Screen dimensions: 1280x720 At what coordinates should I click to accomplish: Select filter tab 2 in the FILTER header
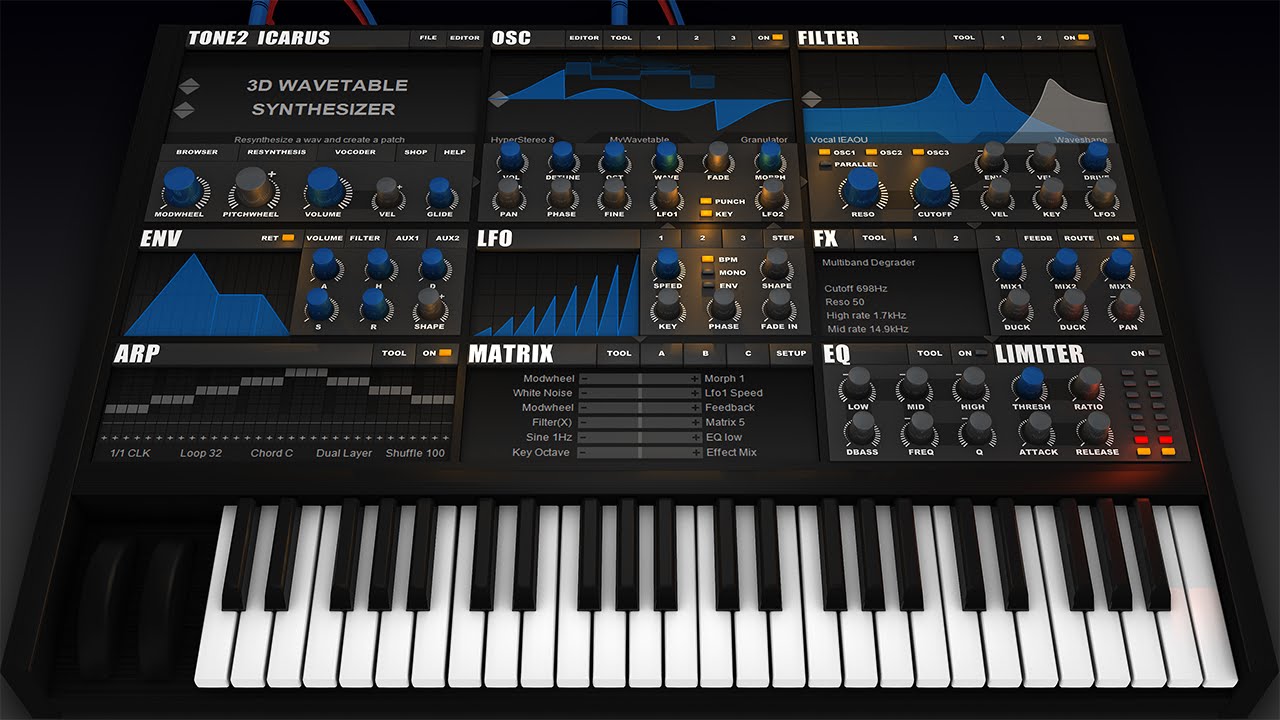coord(1039,38)
